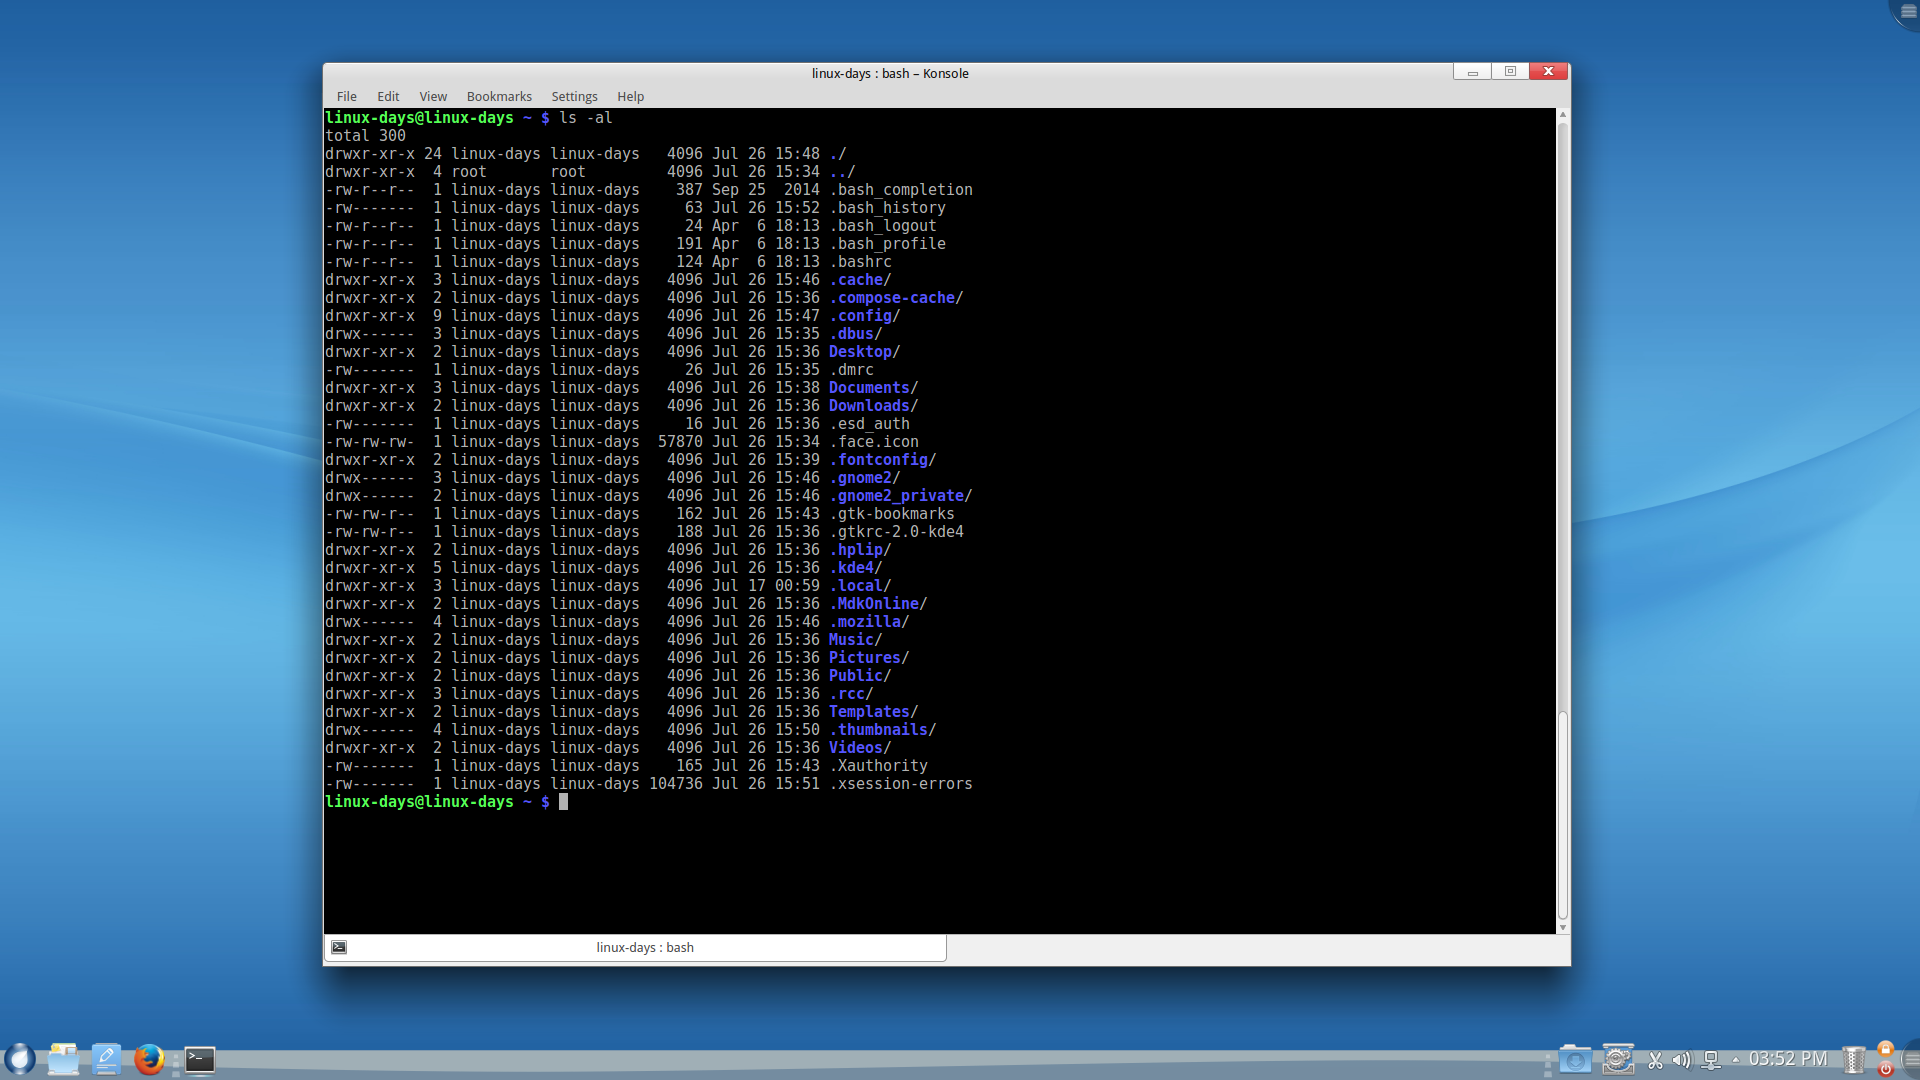1920x1080 pixels.
Task: Open the desktop toolbox in the top-right corner
Action: [1906, 12]
